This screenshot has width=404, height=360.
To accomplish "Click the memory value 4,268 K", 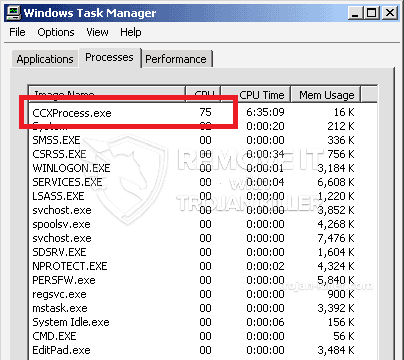I will coord(336,224).
